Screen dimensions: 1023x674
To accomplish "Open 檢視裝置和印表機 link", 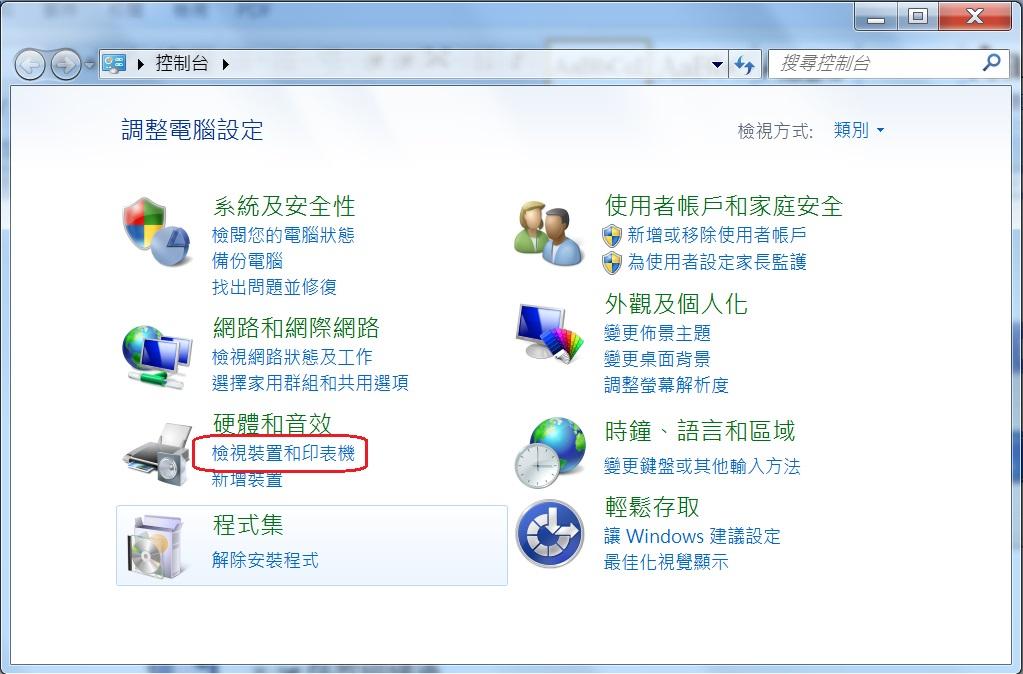I will point(283,452).
